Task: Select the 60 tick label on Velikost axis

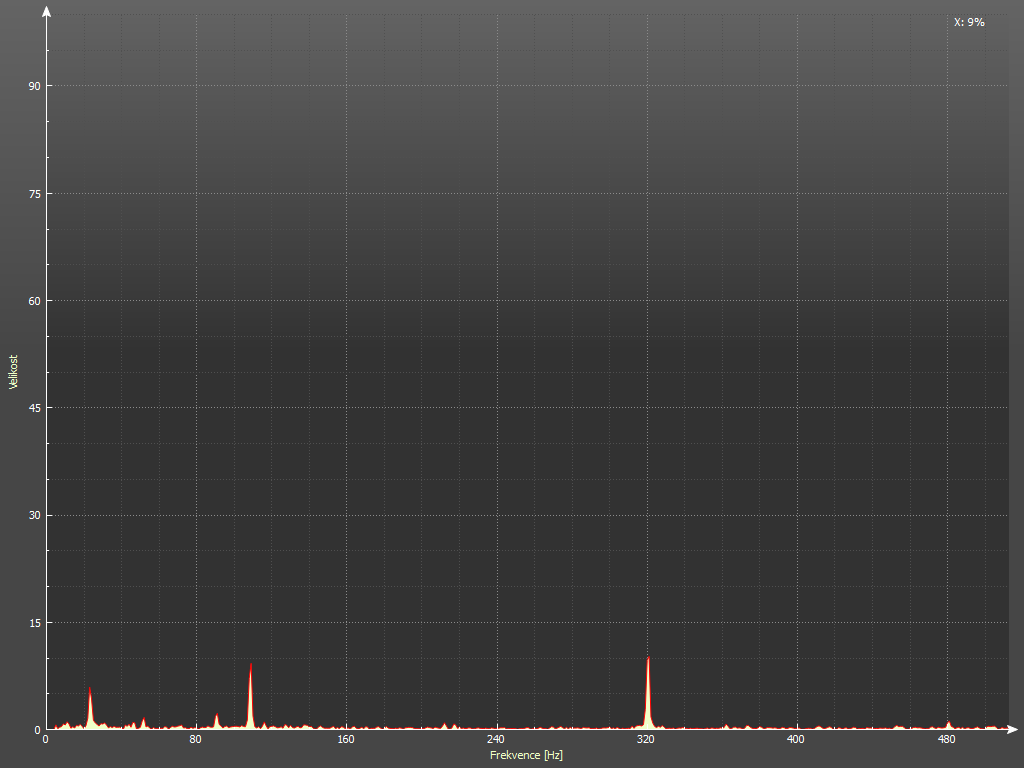Action: pos(33,301)
